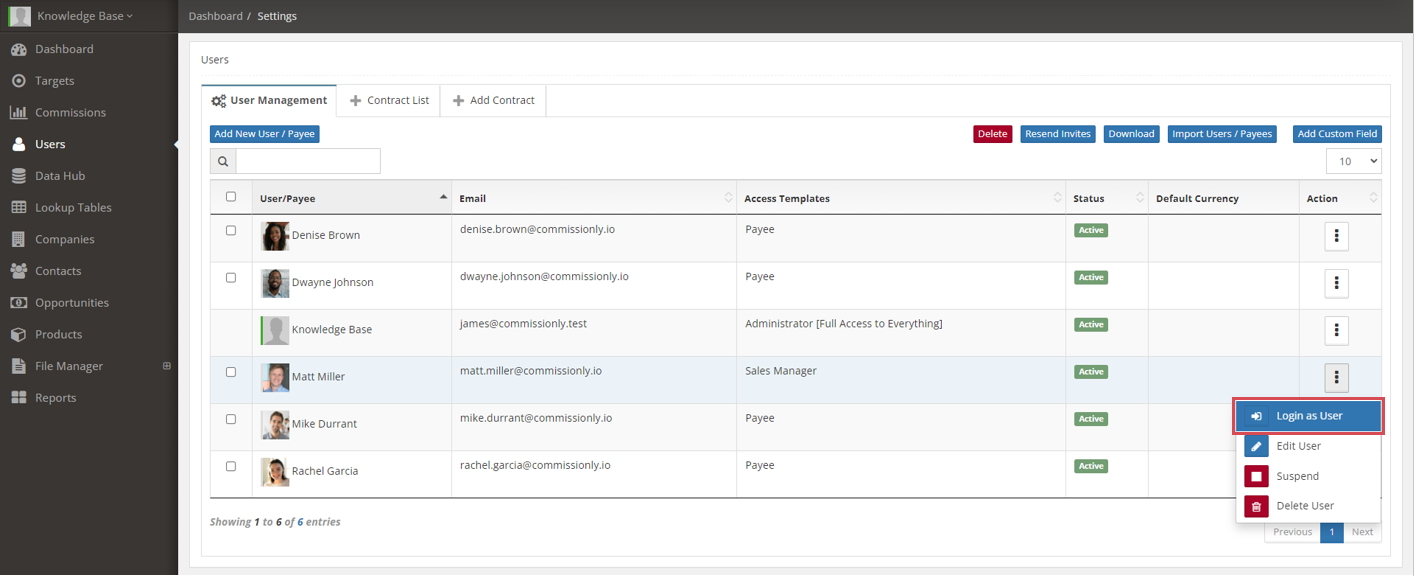The image size is (1414, 576).
Task: Click the pencil Edit User icon
Action: point(1256,446)
